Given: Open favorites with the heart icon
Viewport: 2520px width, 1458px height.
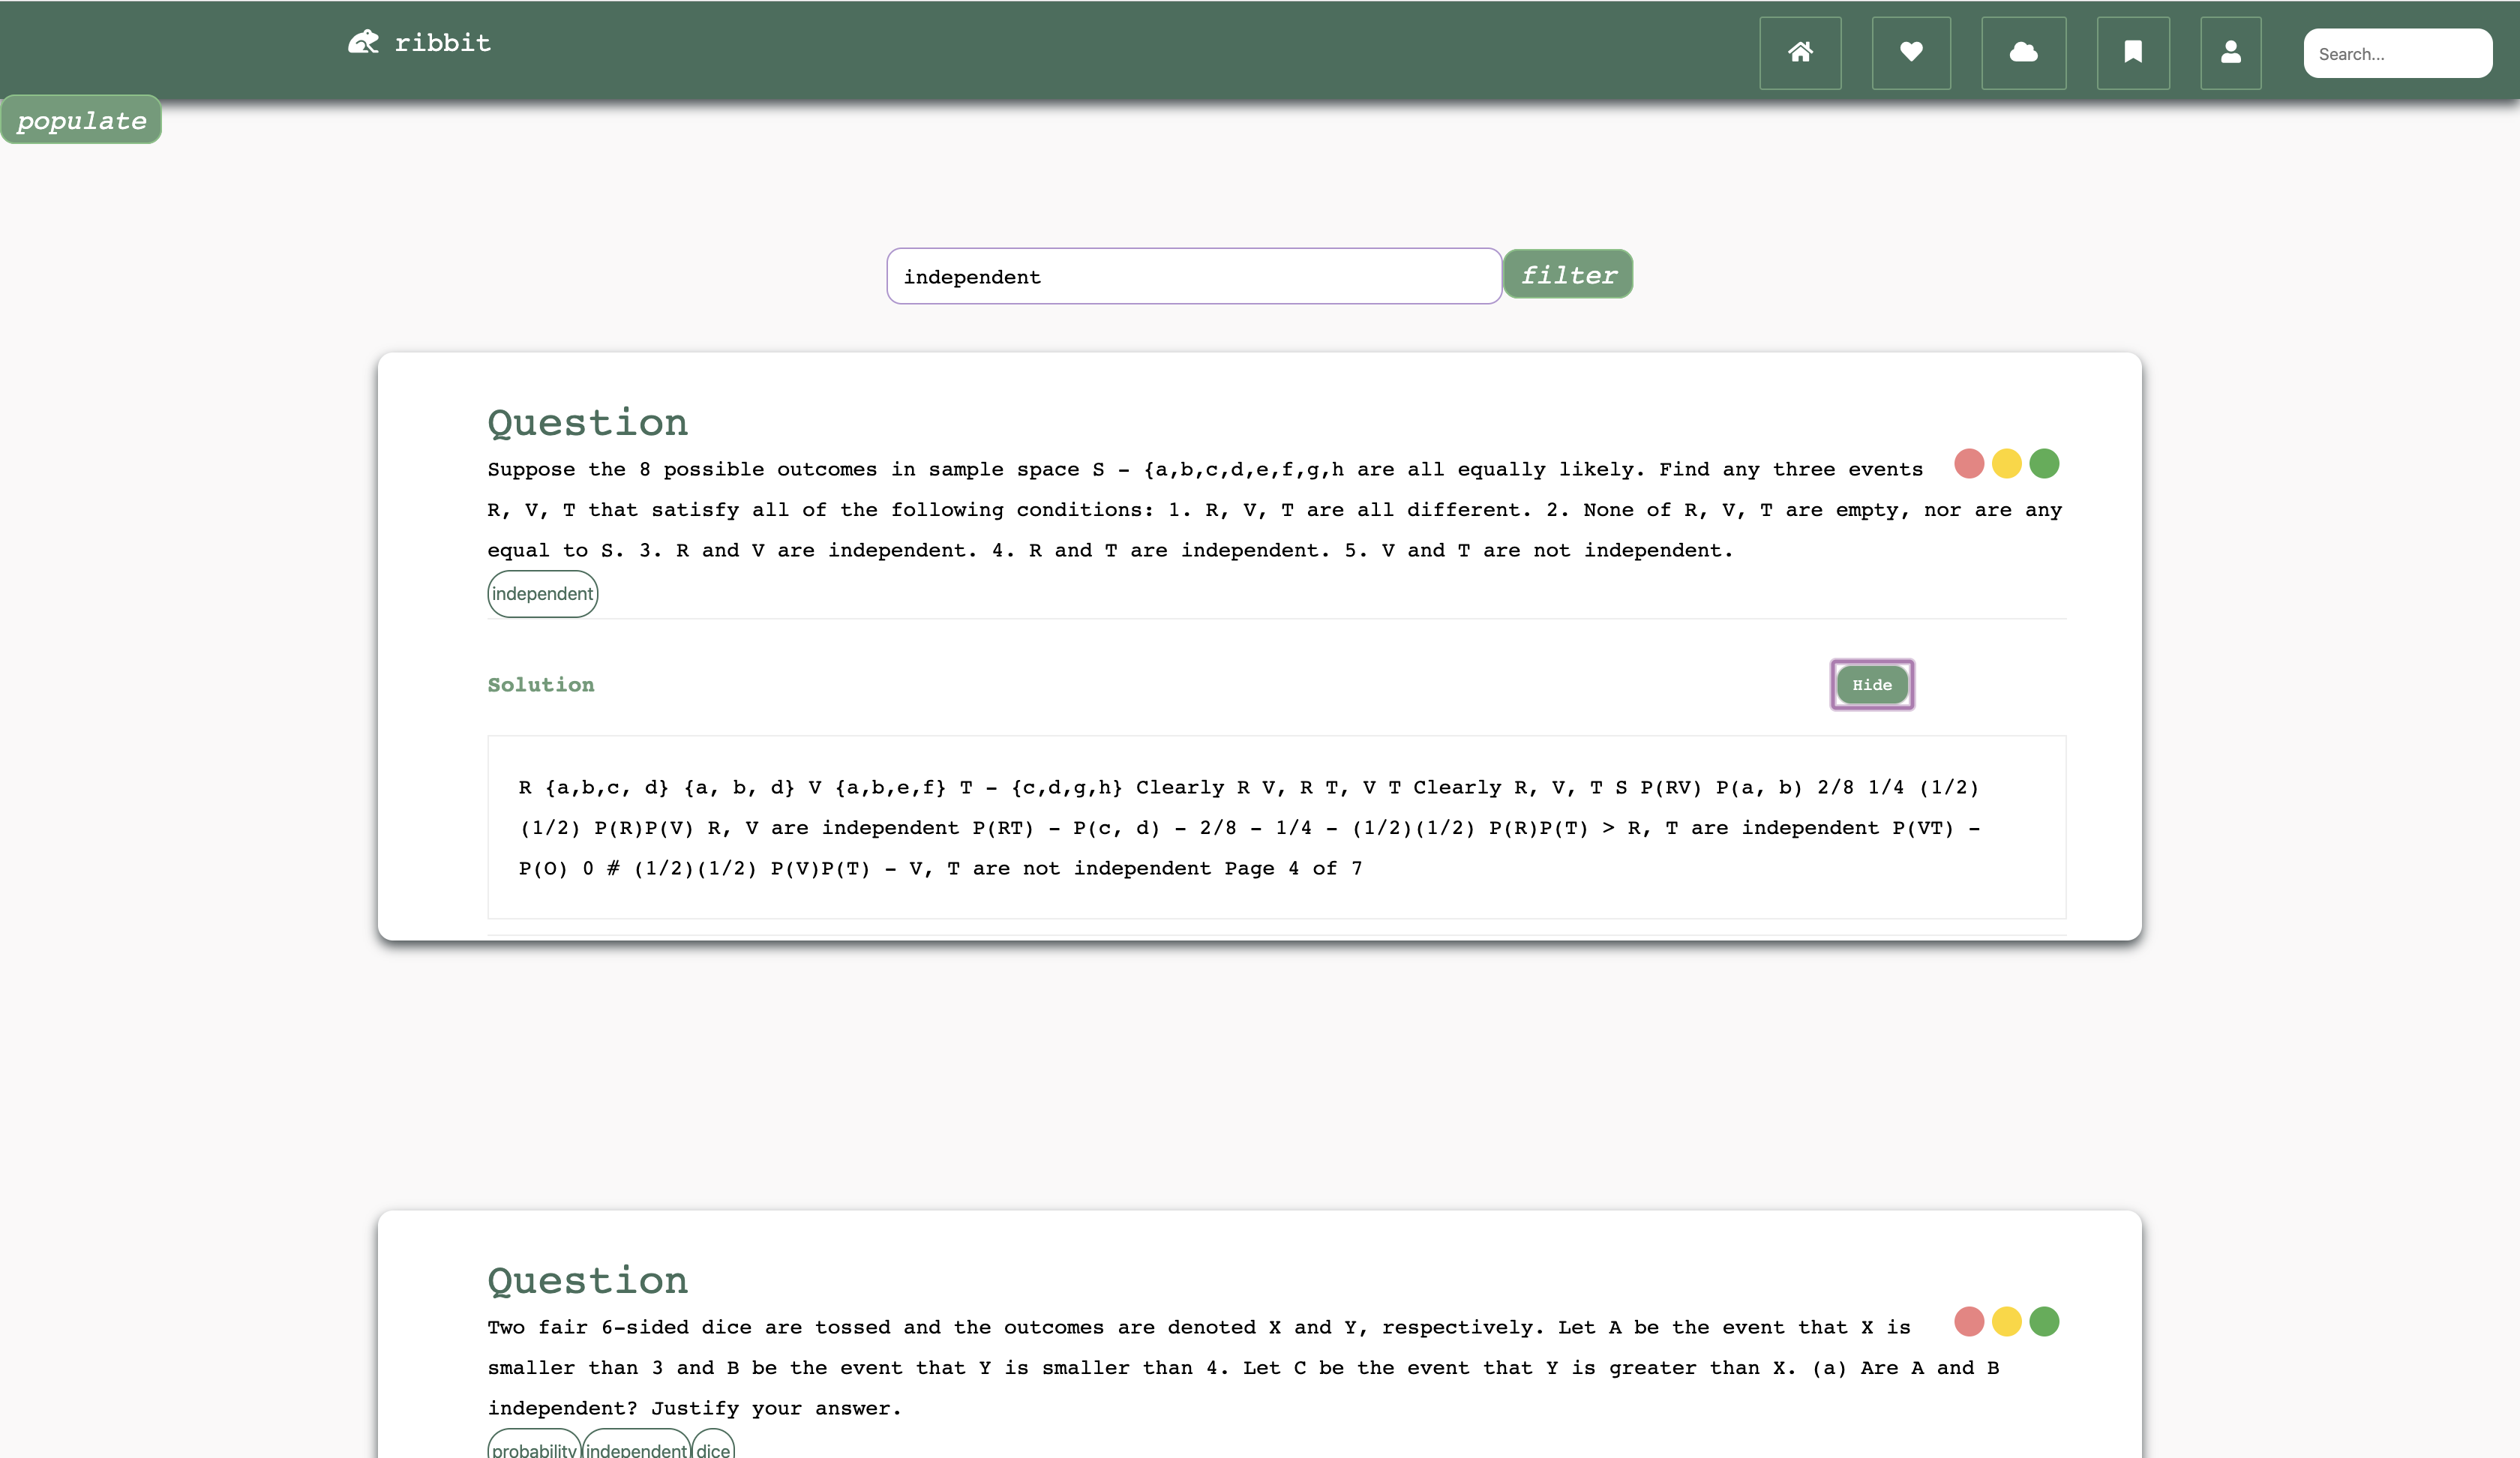Looking at the screenshot, I should [1911, 53].
